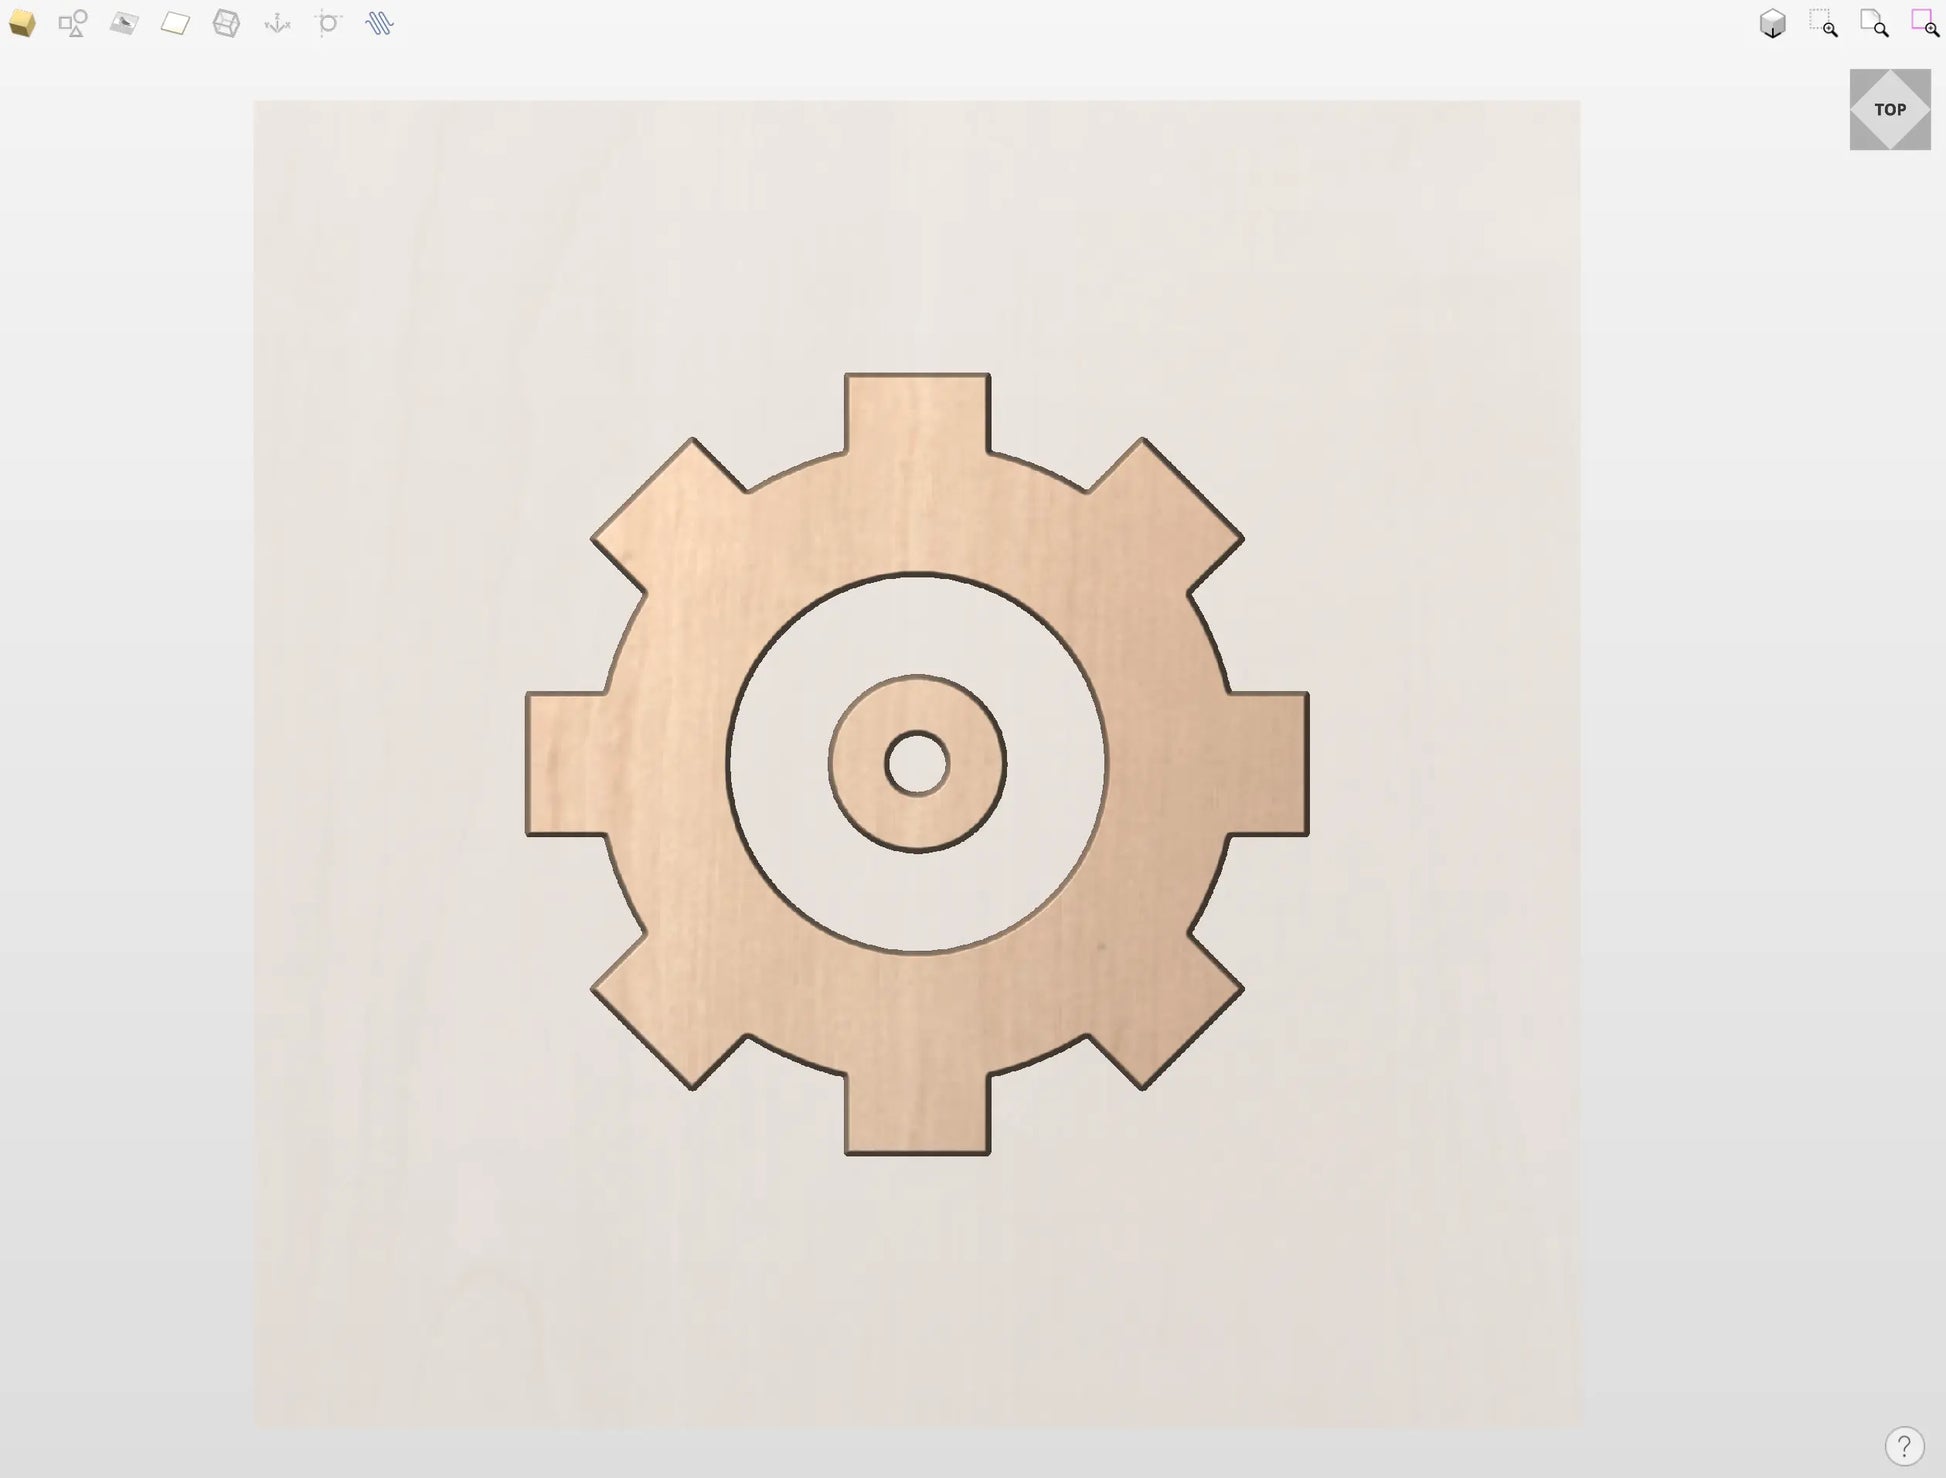Click the zoom to page icon
This screenshot has height=1478, width=1946.
(1874, 23)
